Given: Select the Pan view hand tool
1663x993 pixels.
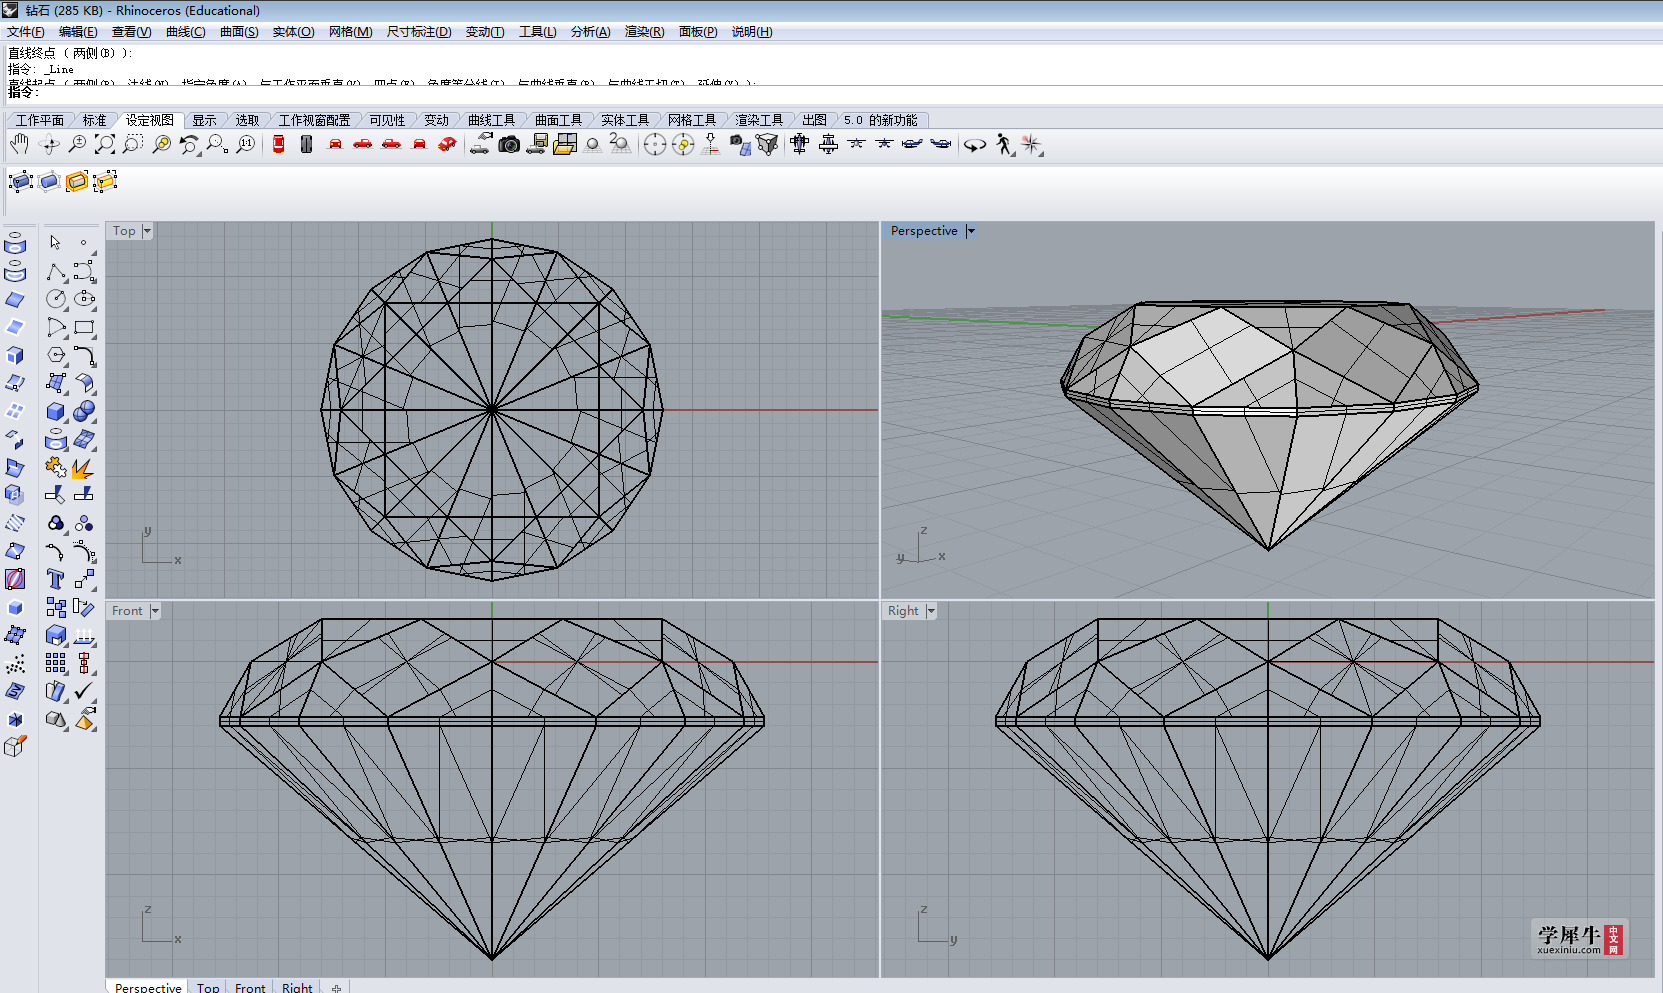Looking at the screenshot, I should pos(19,145).
